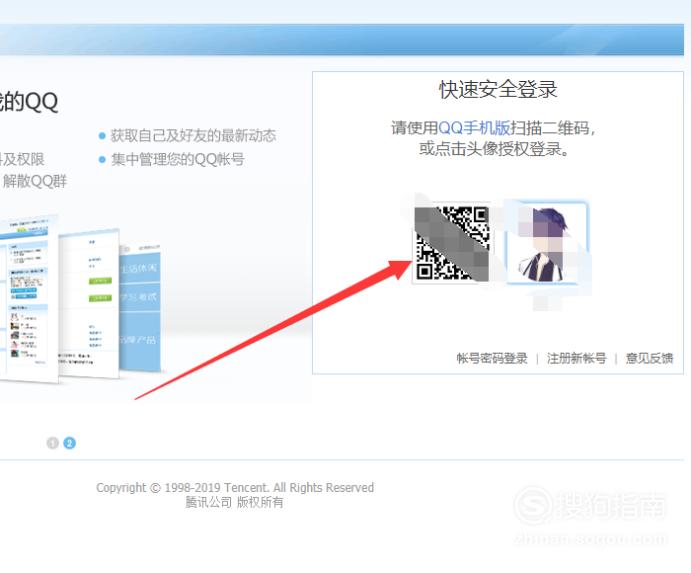Click the 获取自己及好友的最新动态 text

[193, 135]
